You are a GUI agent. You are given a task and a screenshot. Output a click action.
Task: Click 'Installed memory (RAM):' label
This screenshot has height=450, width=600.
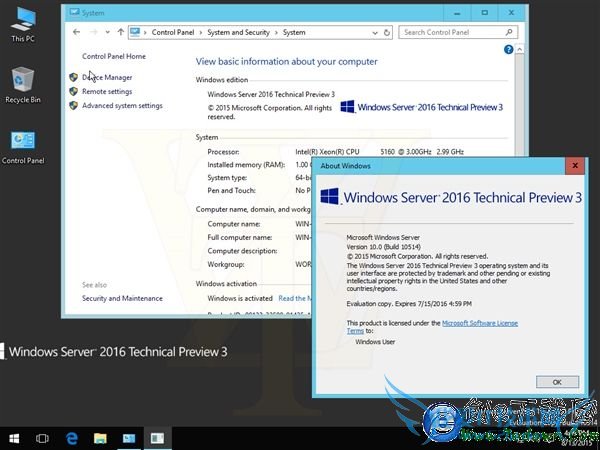click(246, 165)
